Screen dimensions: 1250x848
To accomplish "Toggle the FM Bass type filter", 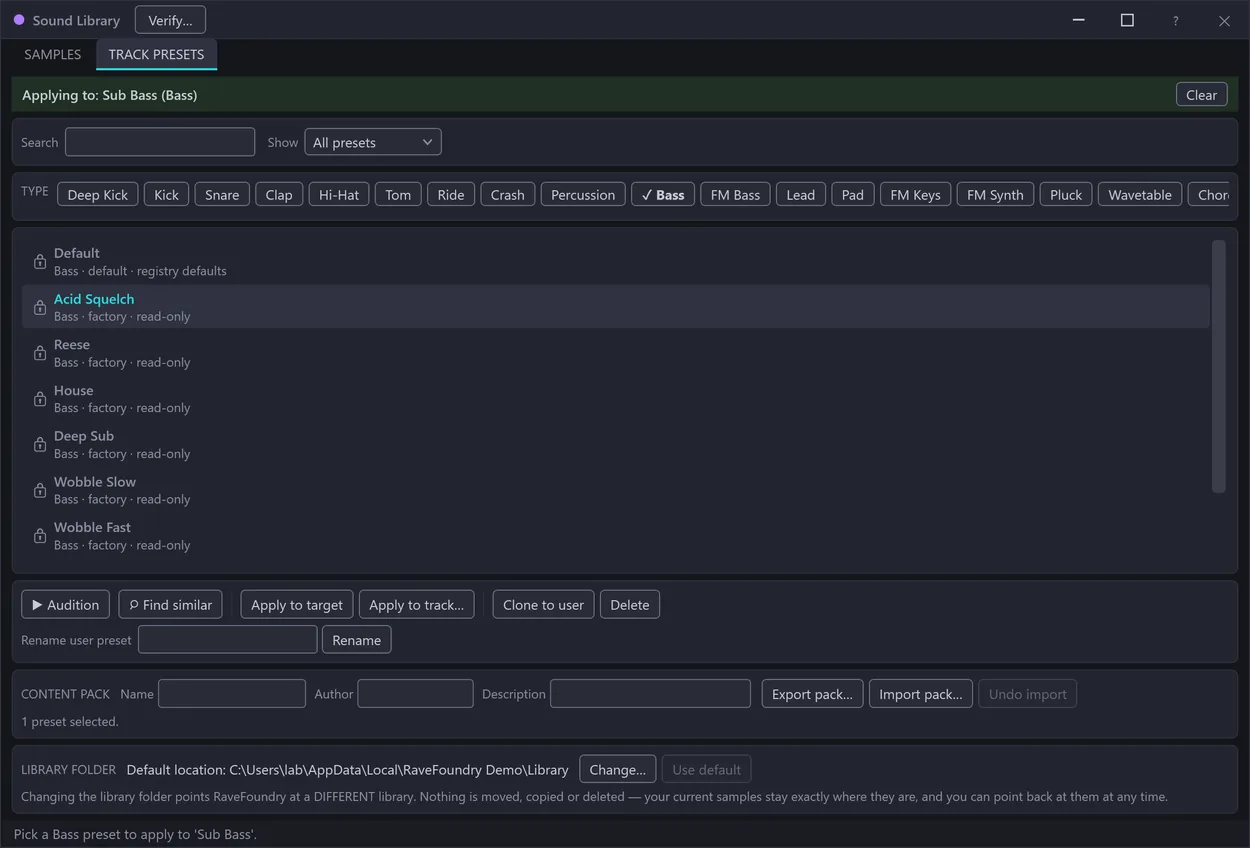I will click(735, 194).
